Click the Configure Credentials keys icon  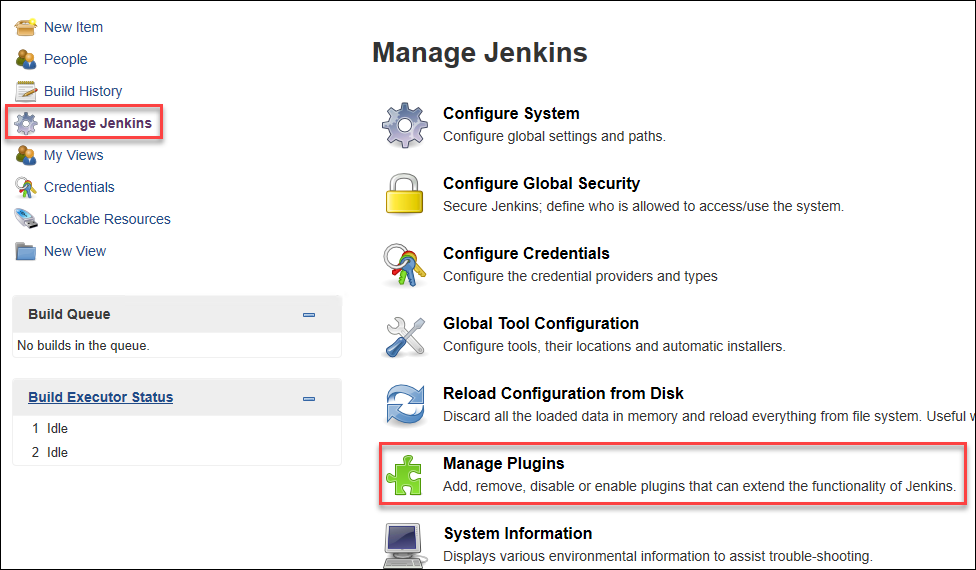point(405,265)
